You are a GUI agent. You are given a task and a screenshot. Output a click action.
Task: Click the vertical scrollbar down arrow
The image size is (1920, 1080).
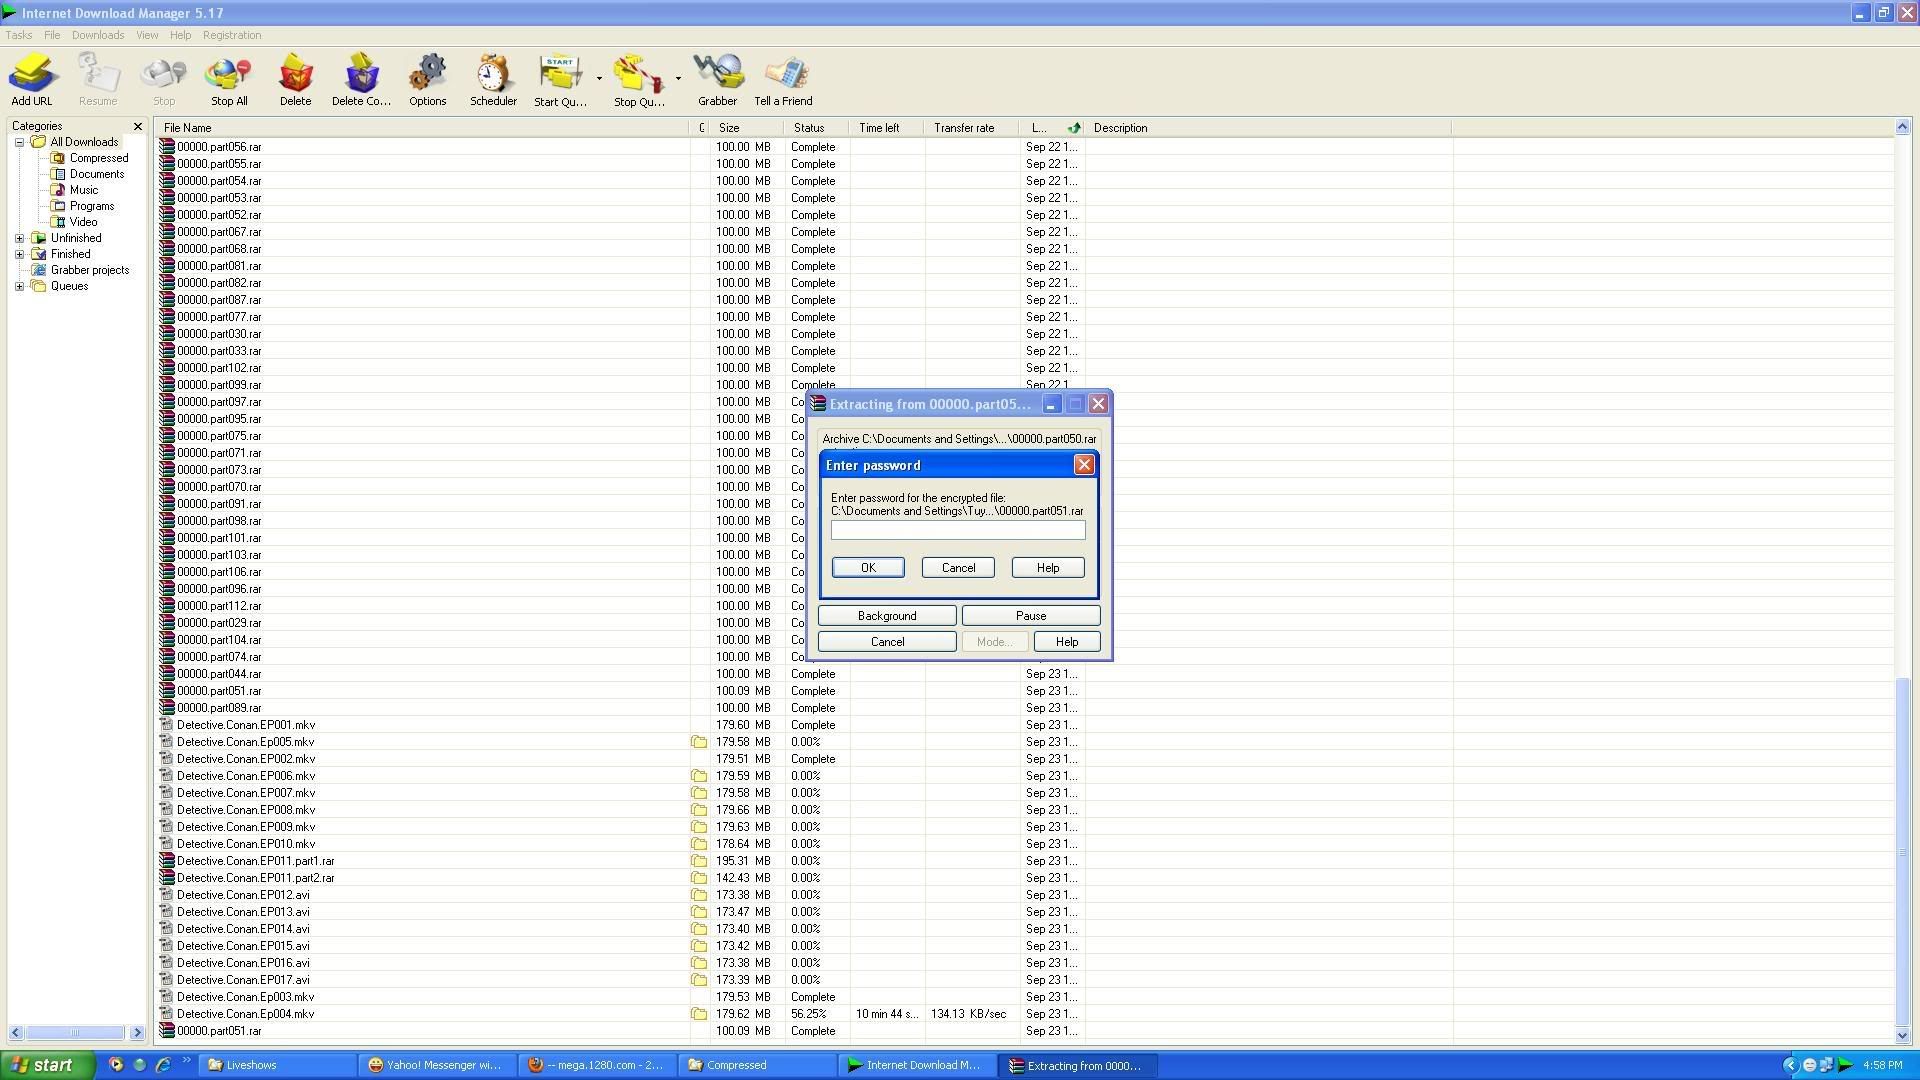click(1902, 1035)
